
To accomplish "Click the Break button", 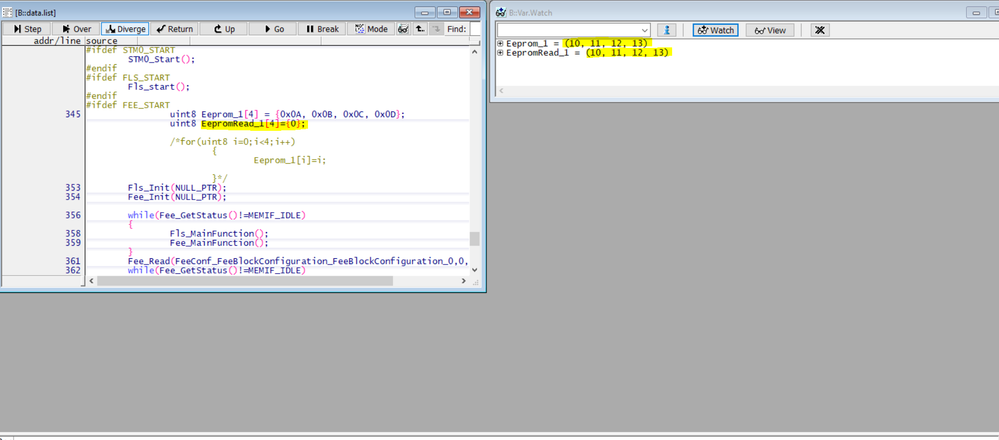I will 322,29.
